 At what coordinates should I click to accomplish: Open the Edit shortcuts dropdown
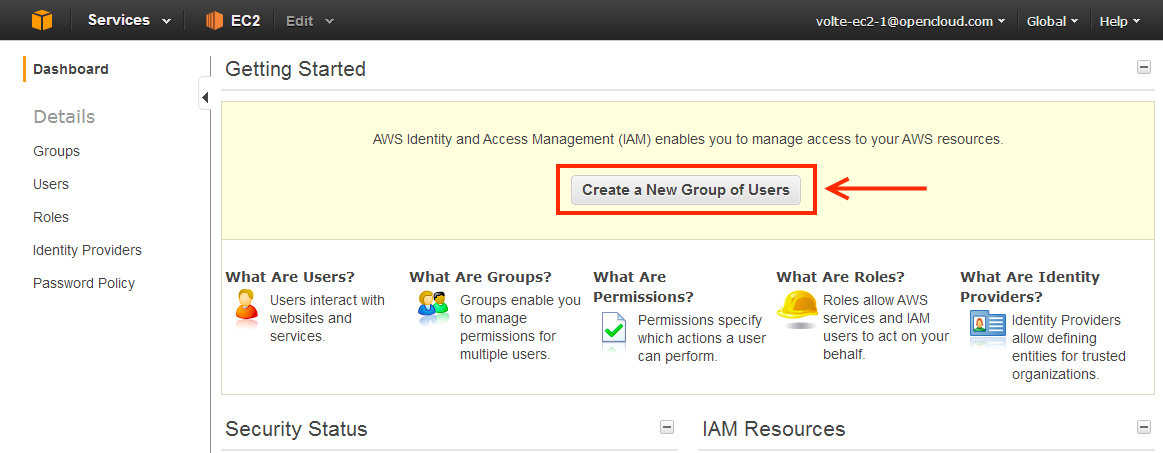click(x=310, y=20)
